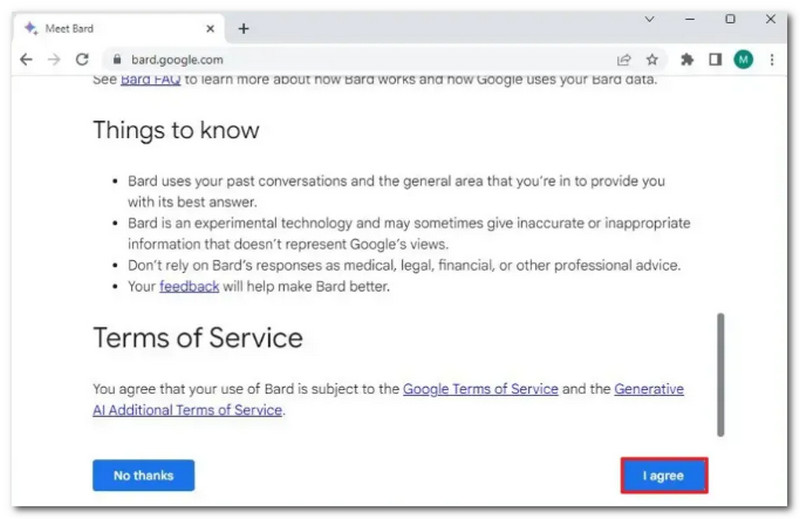Screen dimensions: 800x519
Task: Click the No thanks button
Action: coord(143,475)
